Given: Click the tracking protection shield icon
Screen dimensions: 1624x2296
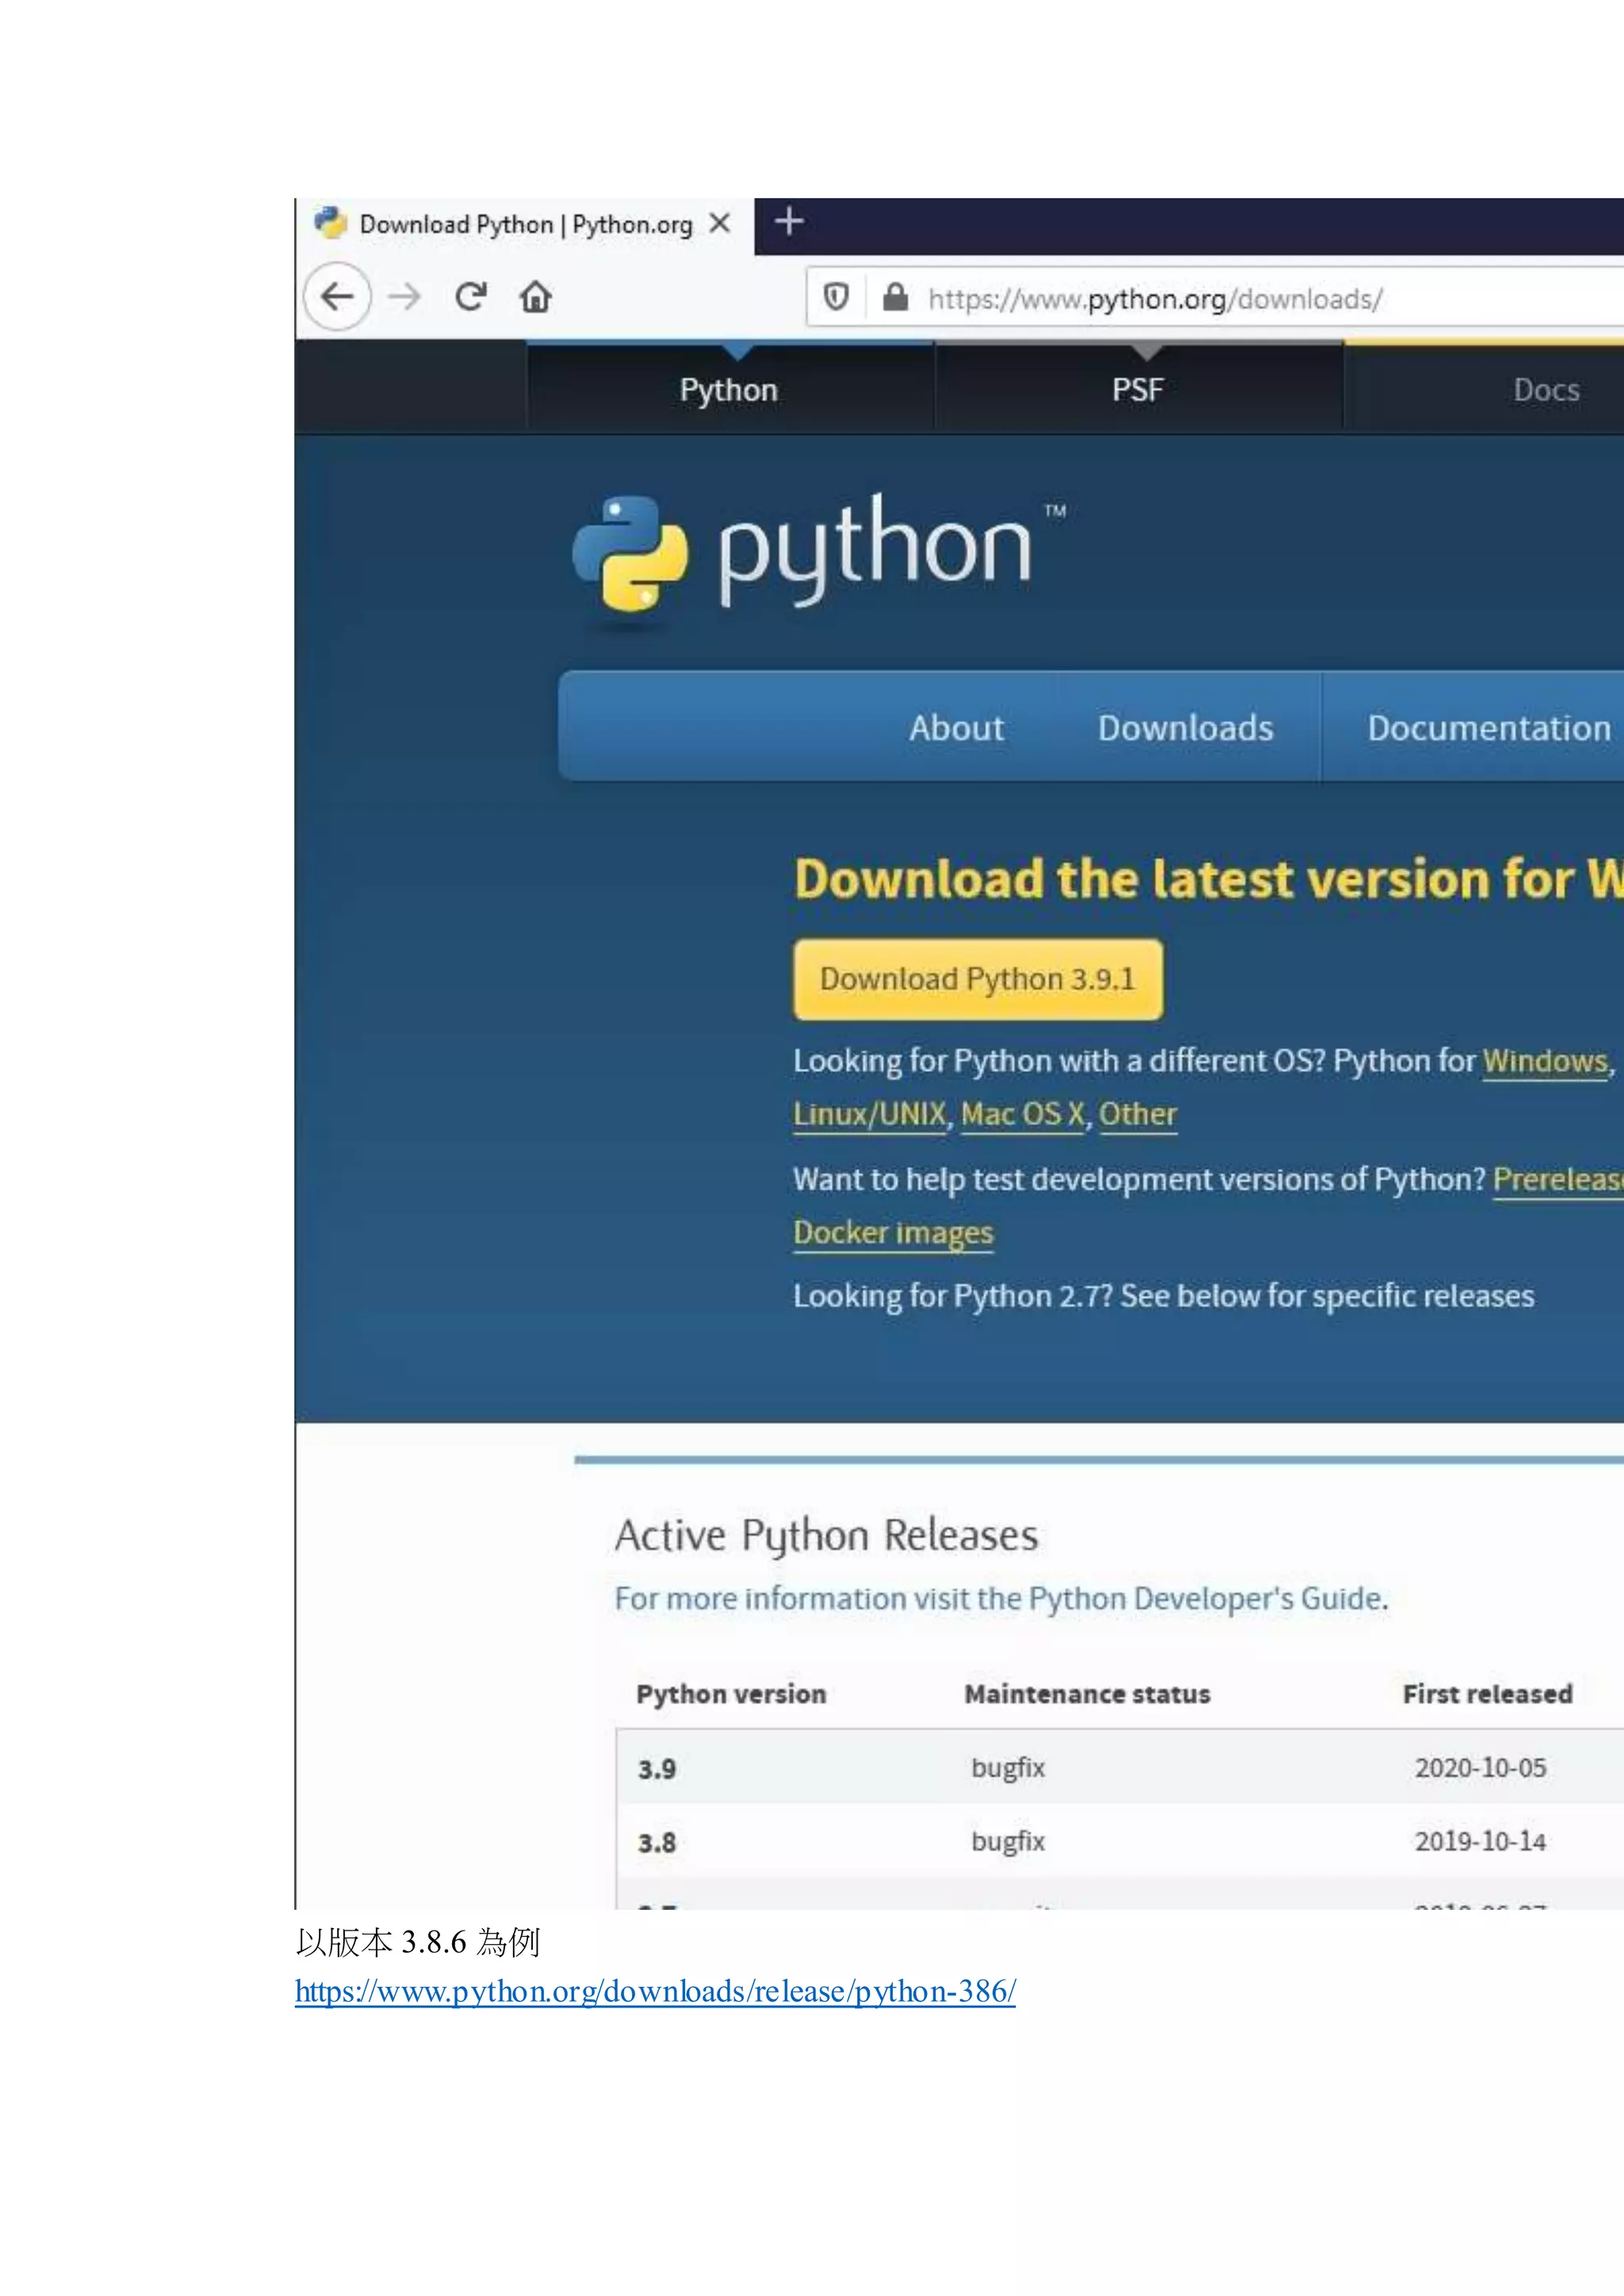Looking at the screenshot, I should point(836,297).
